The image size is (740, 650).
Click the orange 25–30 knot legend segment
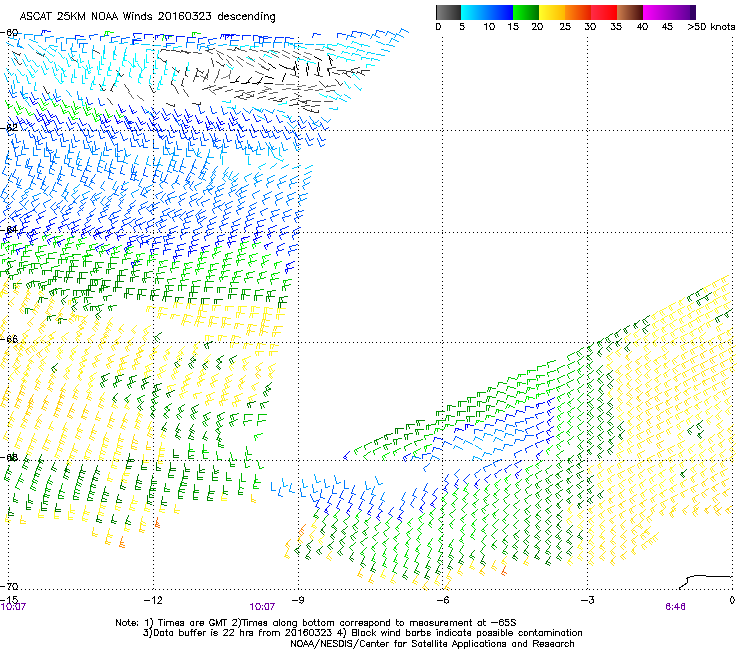[578, 12]
